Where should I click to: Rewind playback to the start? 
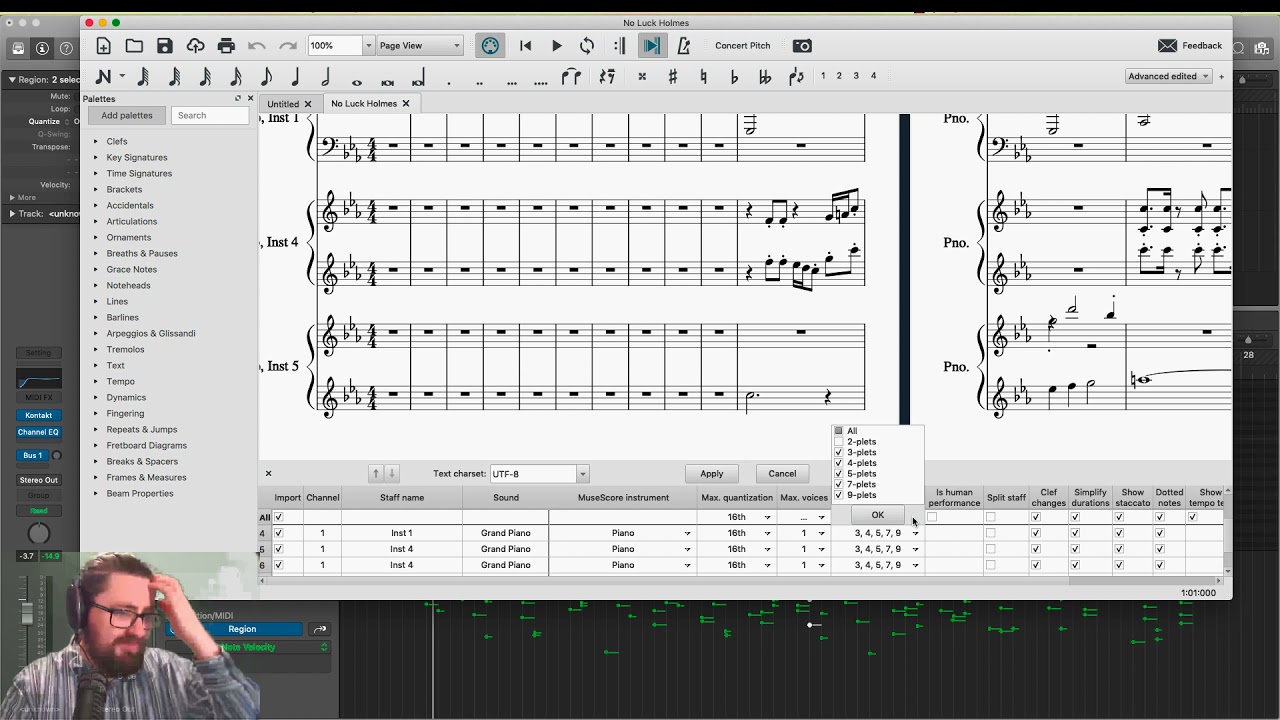pos(526,46)
